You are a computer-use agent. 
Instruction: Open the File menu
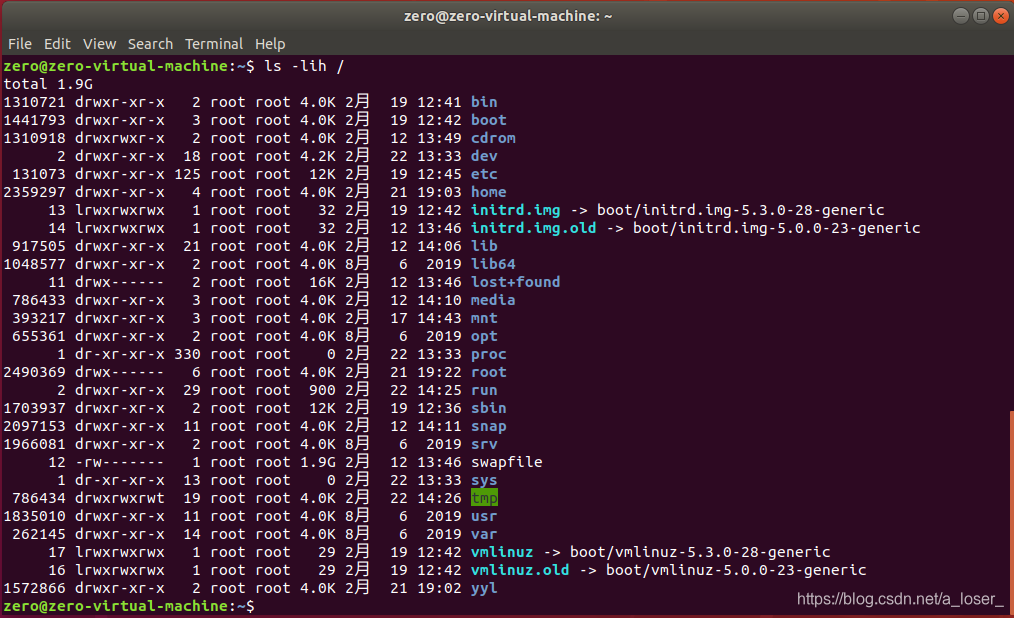(x=19, y=44)
